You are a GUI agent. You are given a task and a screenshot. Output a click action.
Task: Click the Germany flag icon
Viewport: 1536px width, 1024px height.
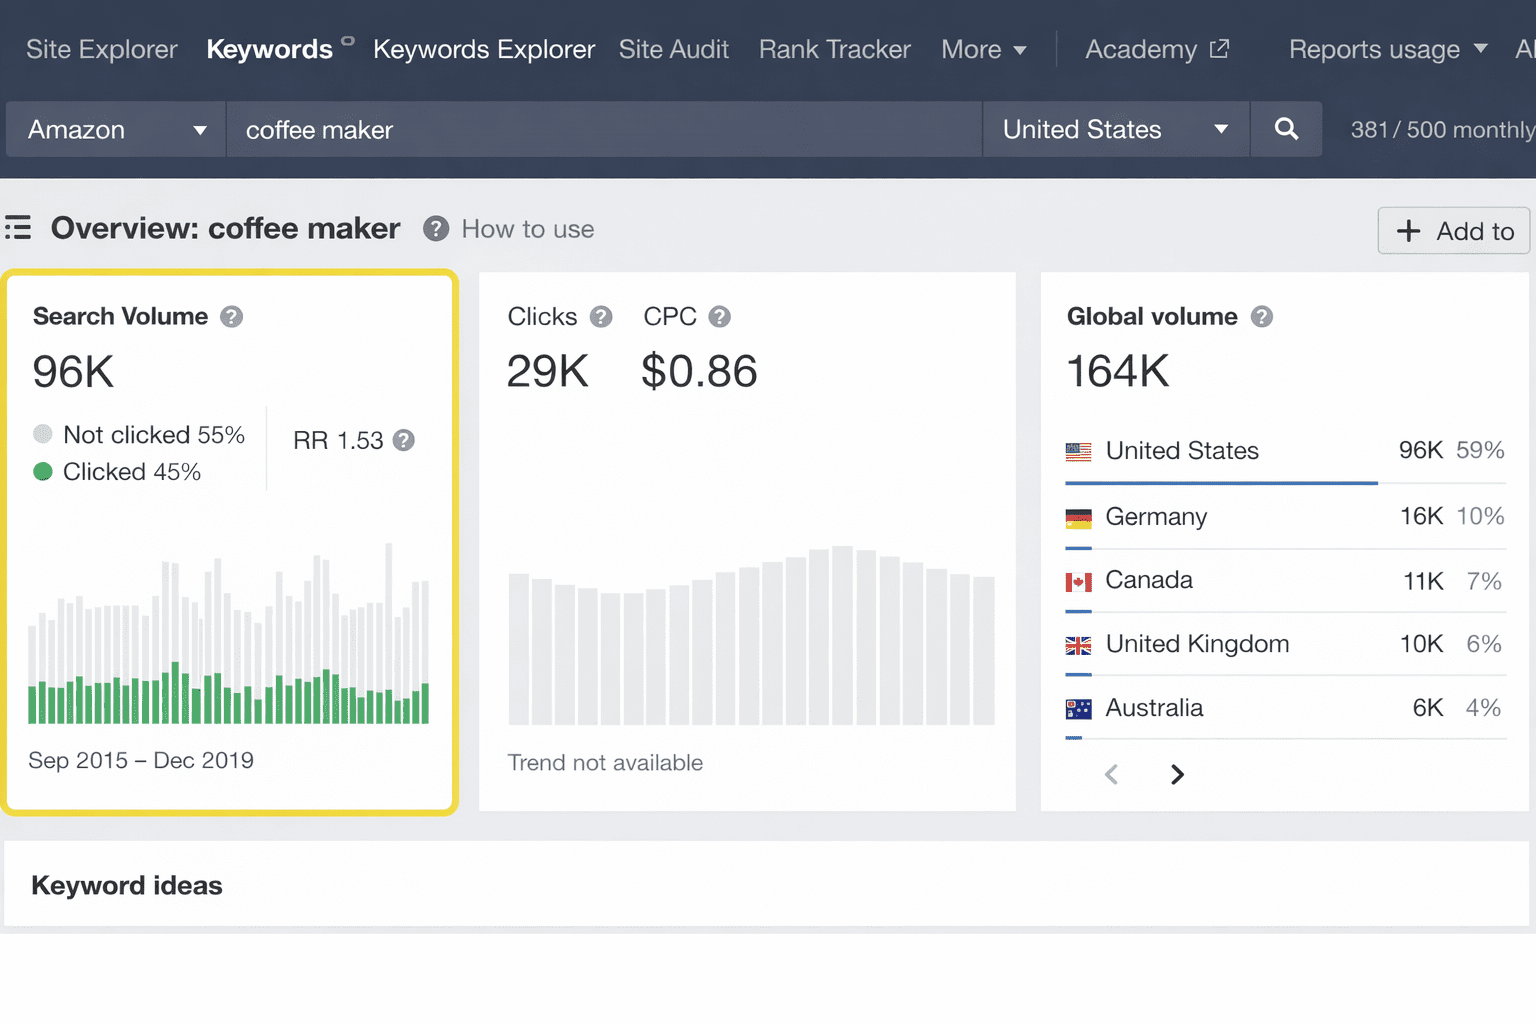tap(1078, 518)
